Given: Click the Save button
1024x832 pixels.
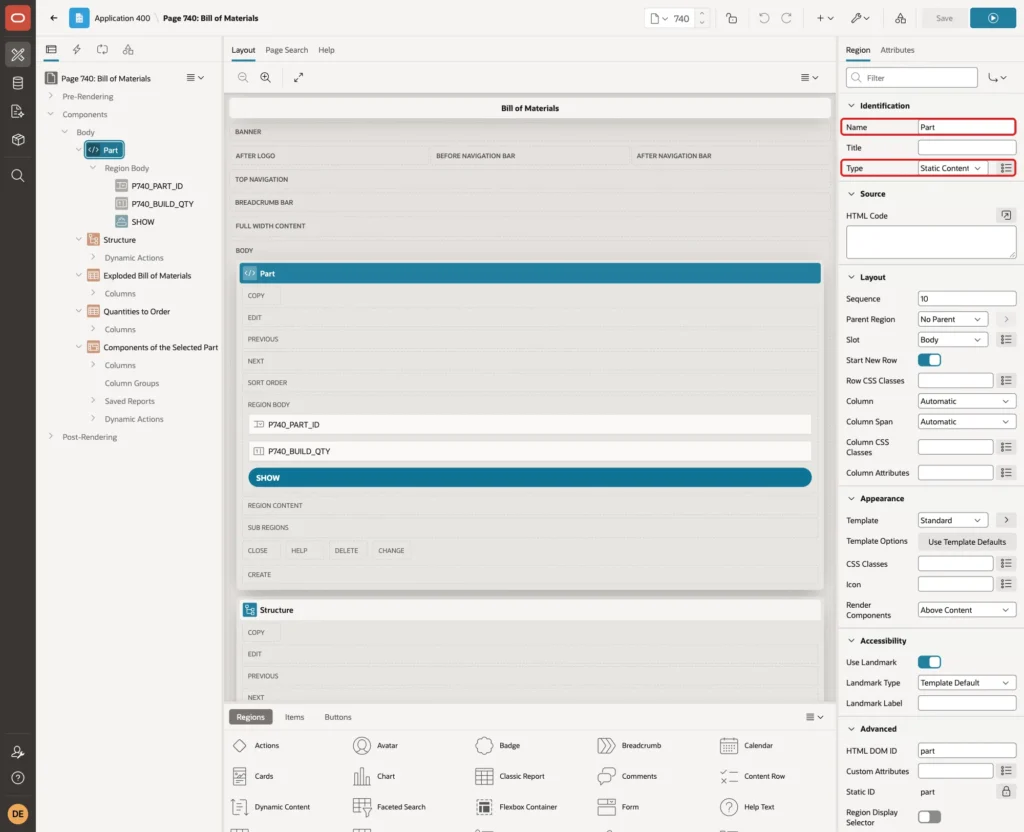Looking at the screenshot, I should click(x=944, y=18).
